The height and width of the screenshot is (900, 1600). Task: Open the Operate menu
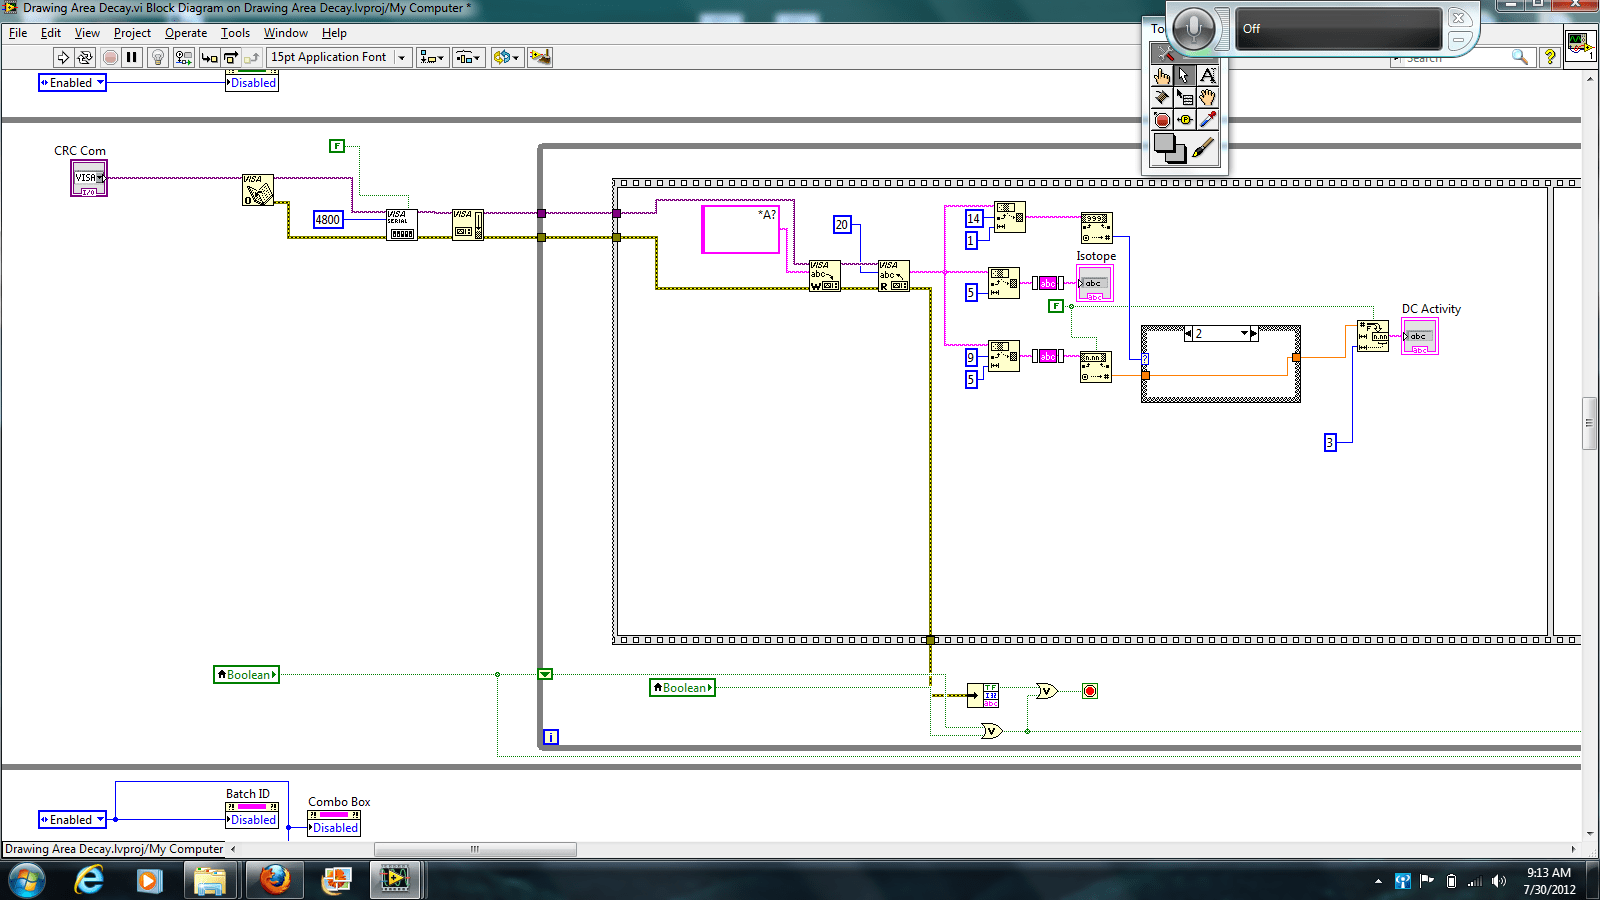(186, 33)
